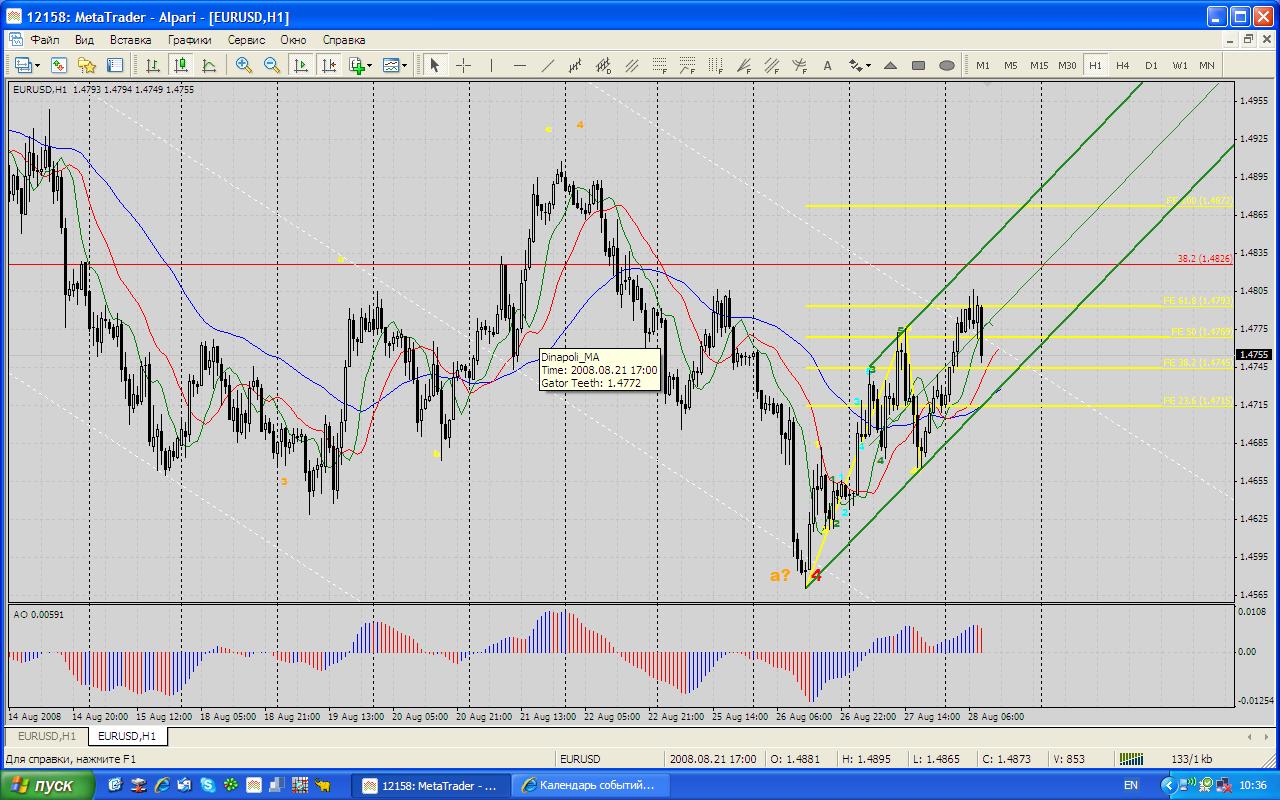The width and height of the screenshot is (1280, 800).
Task: Switch timeframe to M1
Action: click(983, 65)
